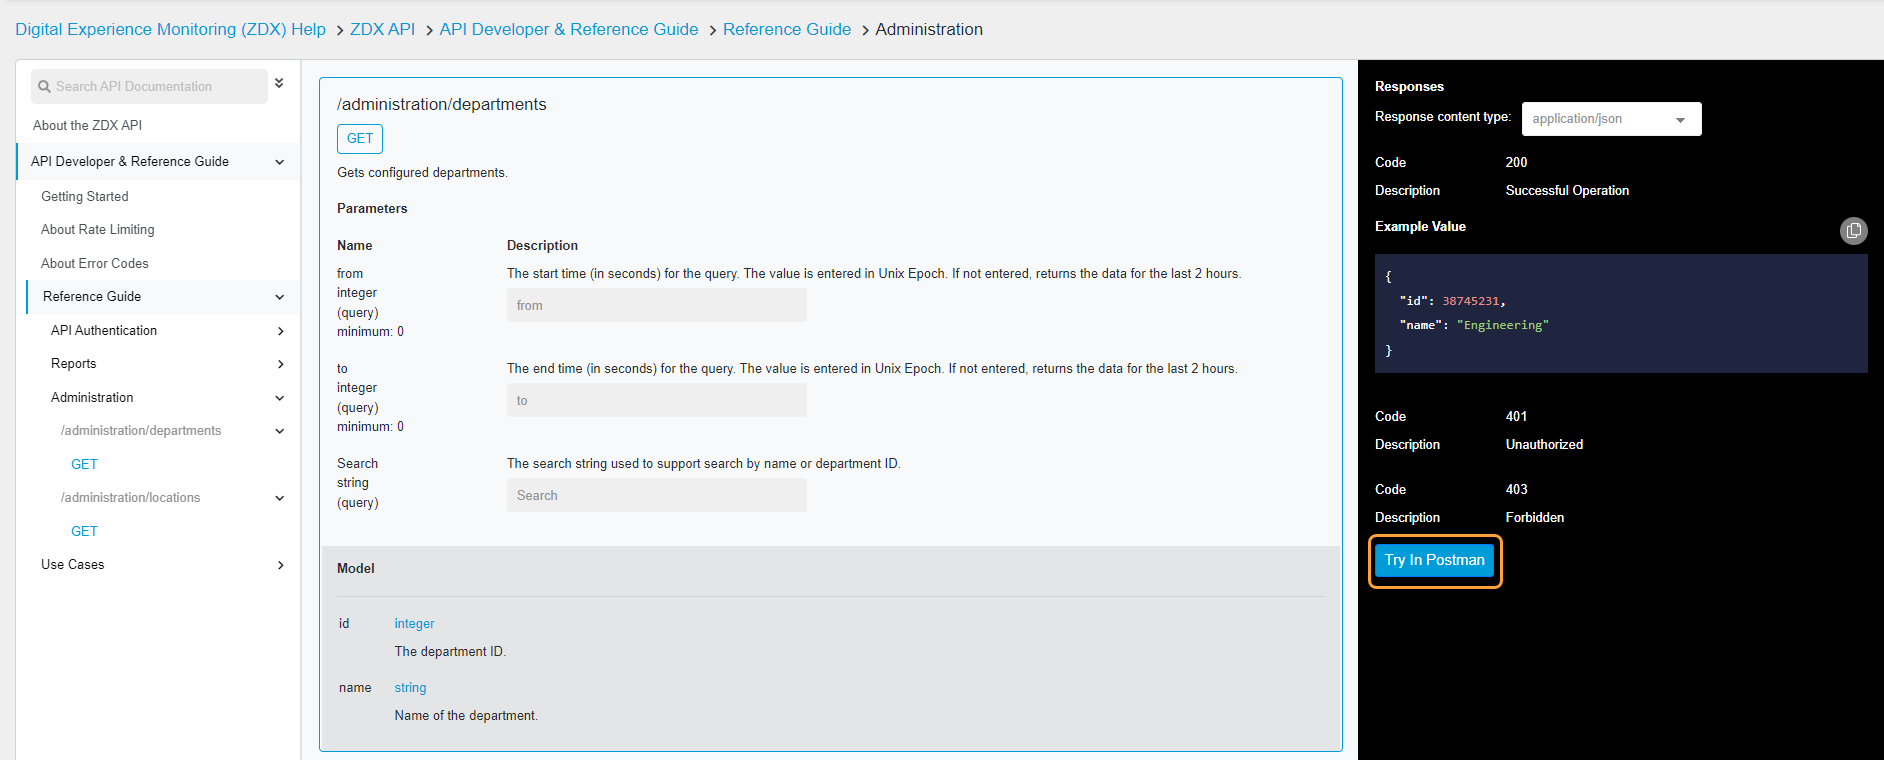Click the copy example value icon
Screen dimensions: 1884x760
click(x=1853, y=231)
